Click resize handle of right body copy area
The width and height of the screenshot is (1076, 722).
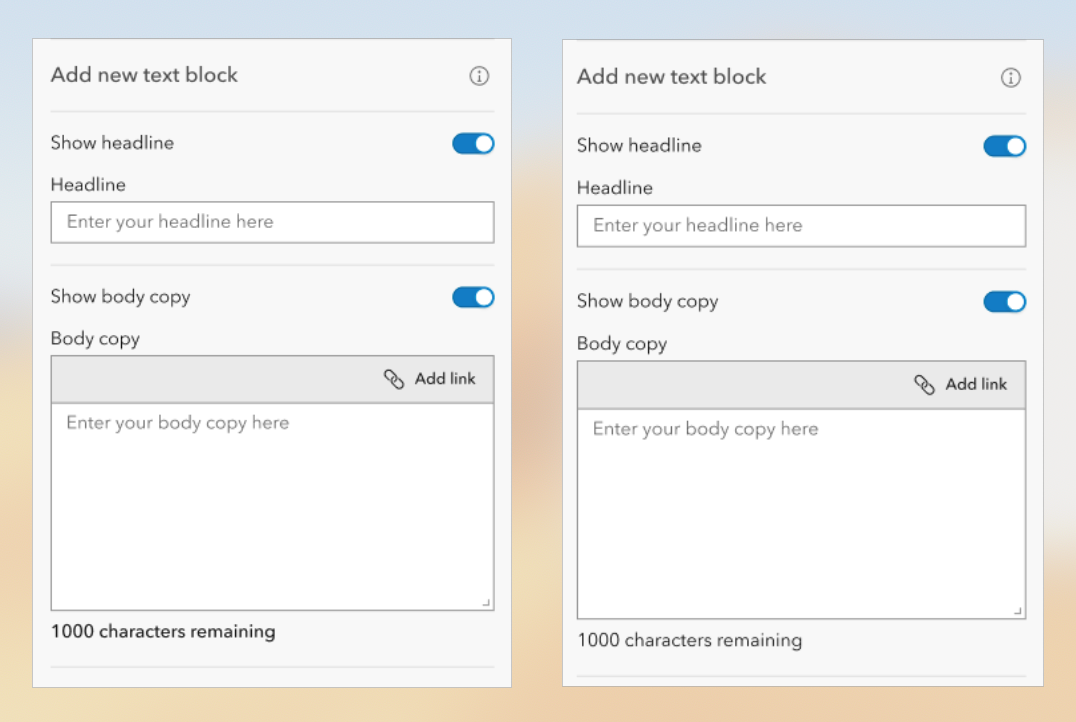(1018, 611)
